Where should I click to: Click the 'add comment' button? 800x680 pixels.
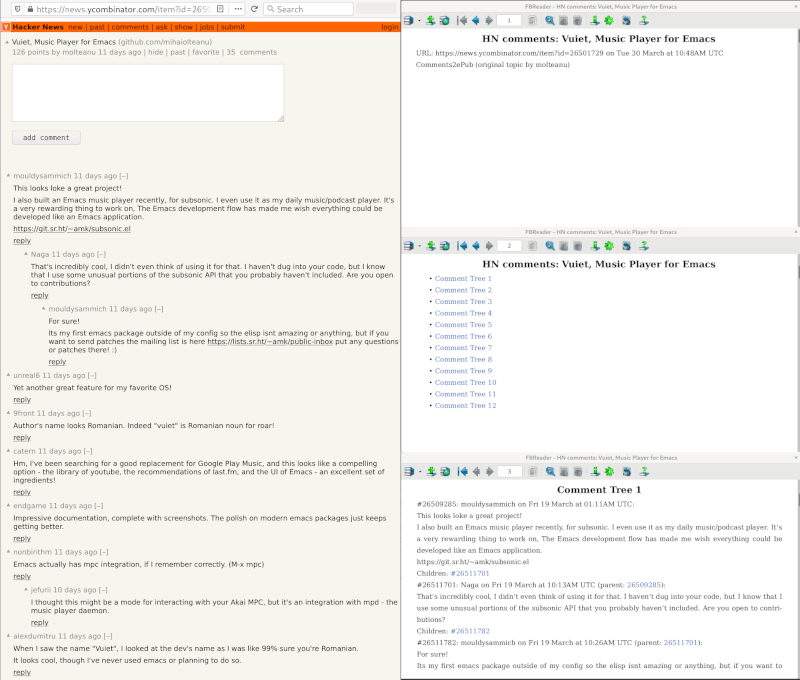[46, 138]
